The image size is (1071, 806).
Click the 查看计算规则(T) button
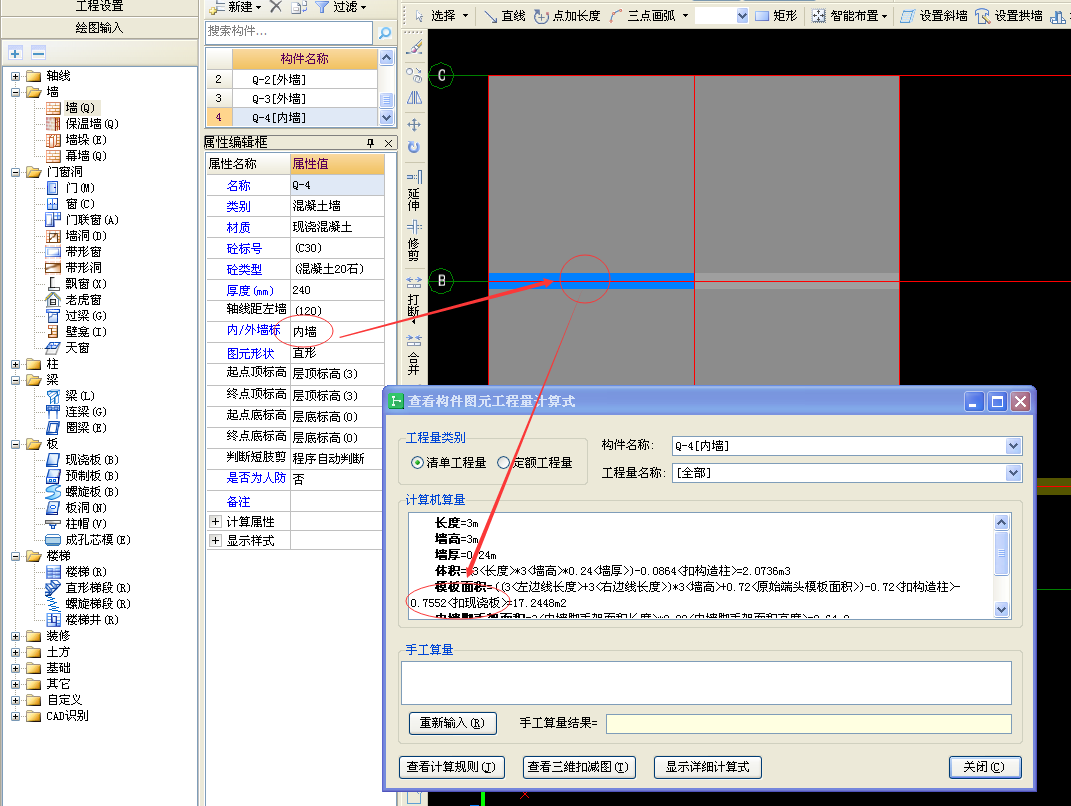point(451,767)
